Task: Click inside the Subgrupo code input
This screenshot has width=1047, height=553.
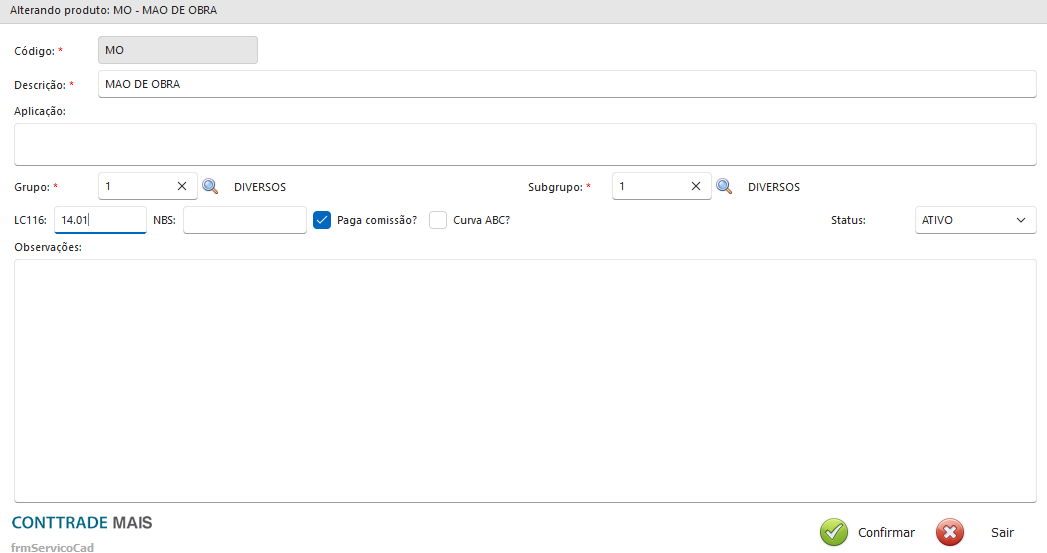Action: 650,186
